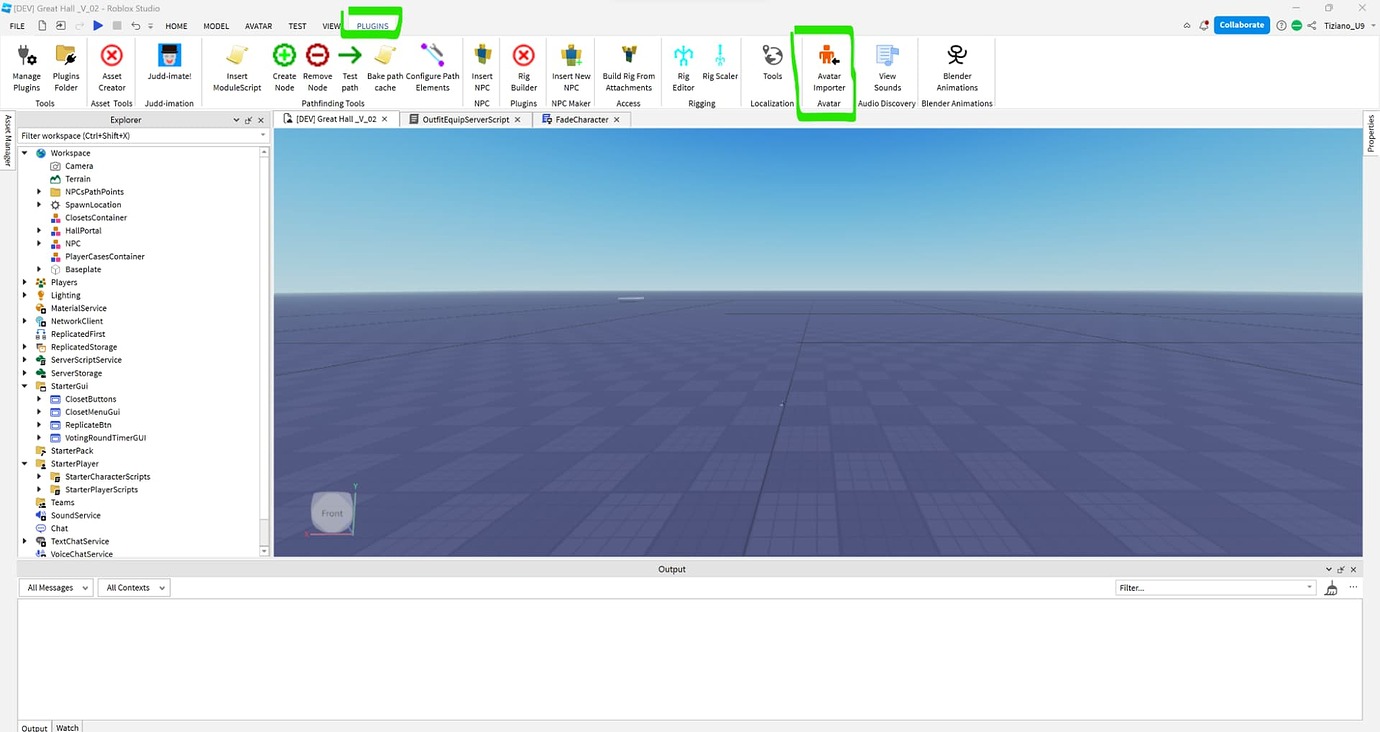Collapse the StarterGui node
Viewport: 1380px width, 732px height.
point(25,386)
